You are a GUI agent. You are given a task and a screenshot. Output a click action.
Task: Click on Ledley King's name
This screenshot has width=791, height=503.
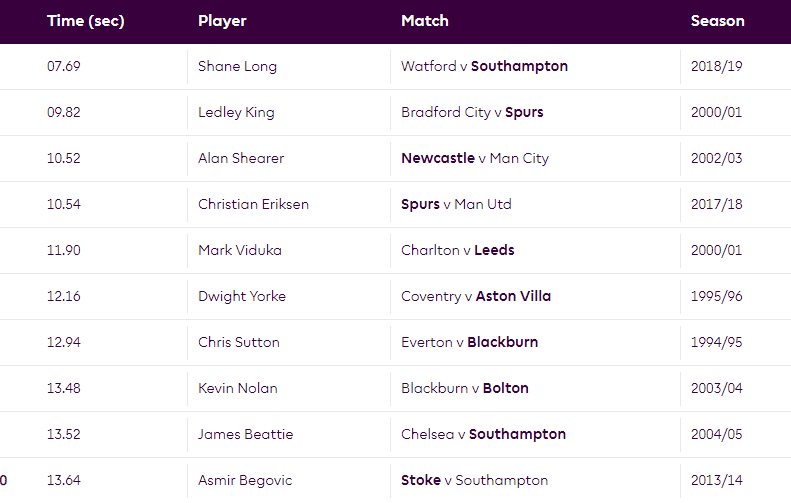click(236, 112)
